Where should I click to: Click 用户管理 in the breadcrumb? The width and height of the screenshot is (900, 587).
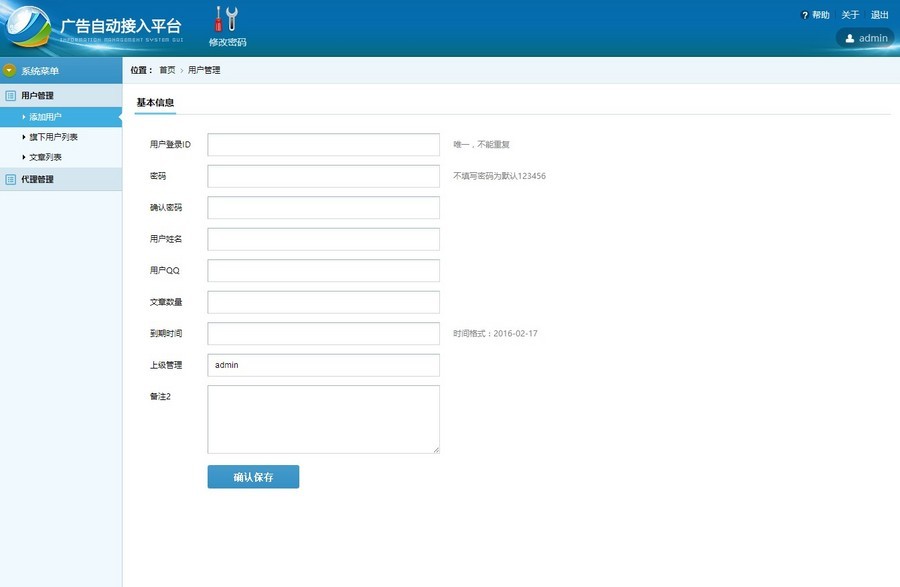tap(204, 70)
